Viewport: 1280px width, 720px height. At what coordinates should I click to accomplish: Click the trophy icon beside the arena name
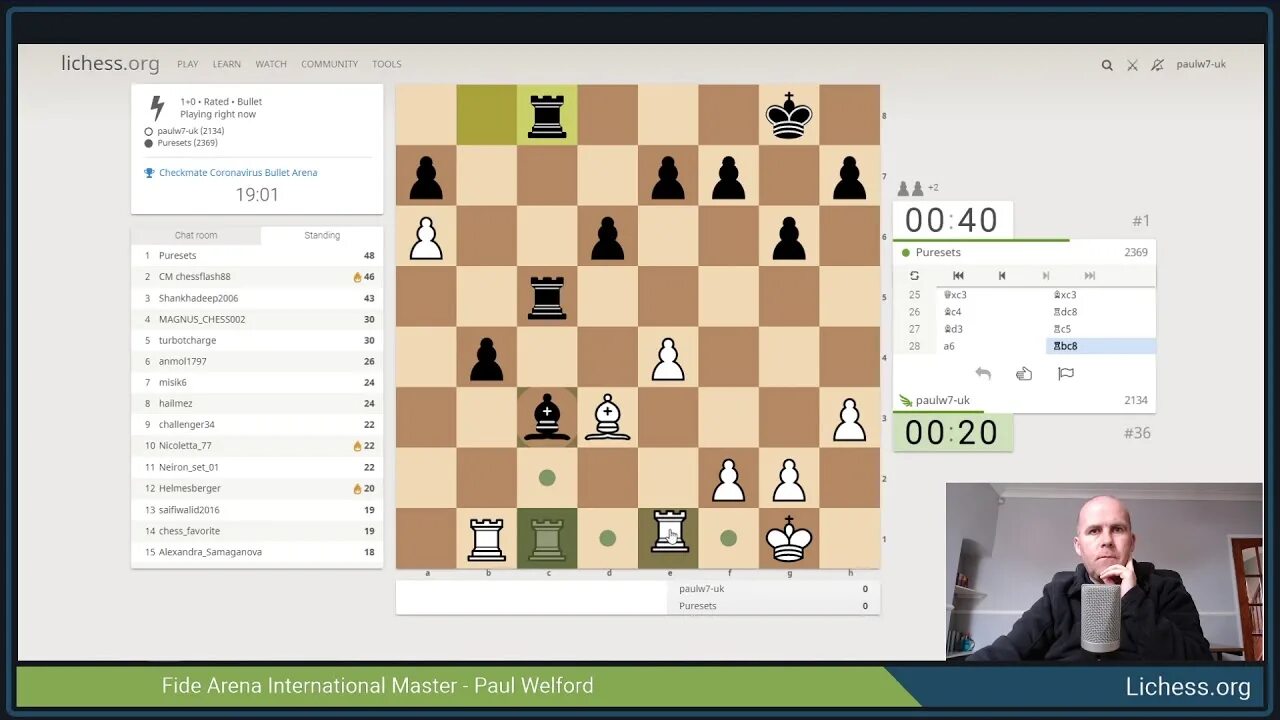pos(149,172)
